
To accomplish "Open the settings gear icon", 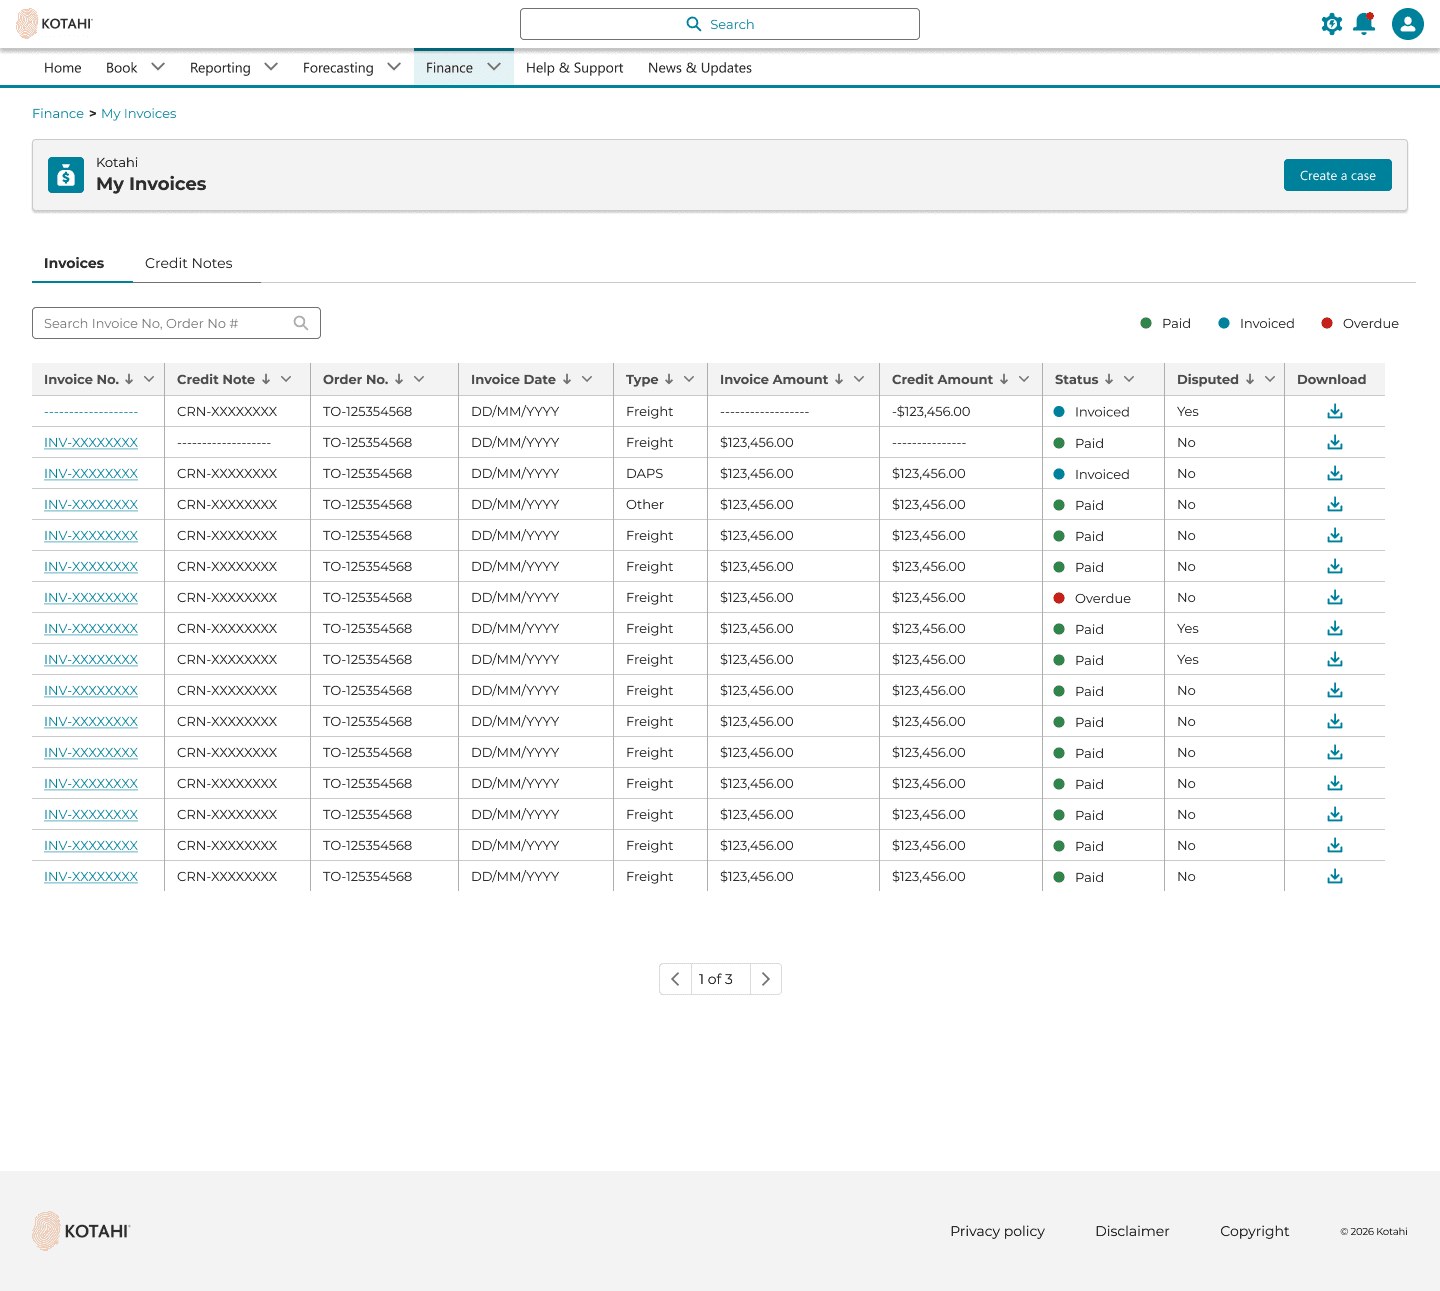I will 1331,24.
